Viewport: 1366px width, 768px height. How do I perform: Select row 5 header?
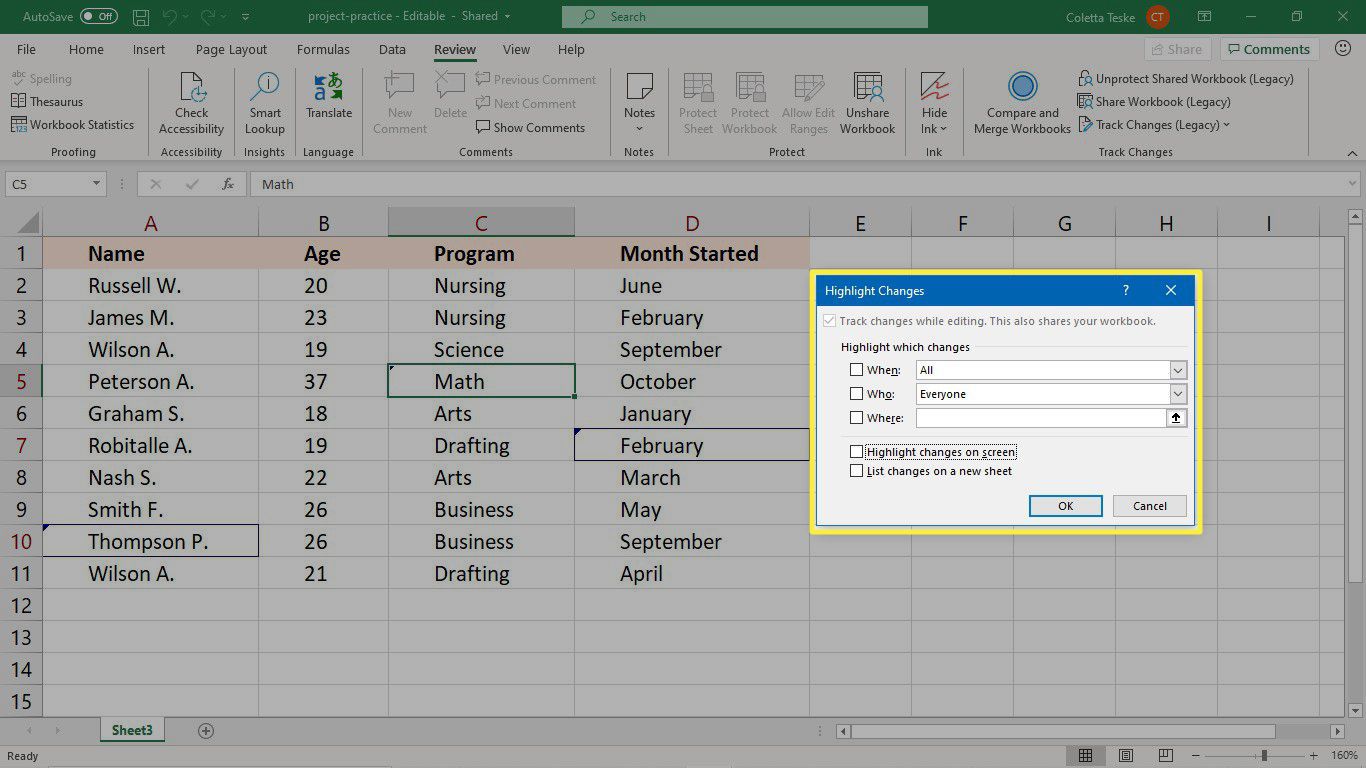point(21,381)
